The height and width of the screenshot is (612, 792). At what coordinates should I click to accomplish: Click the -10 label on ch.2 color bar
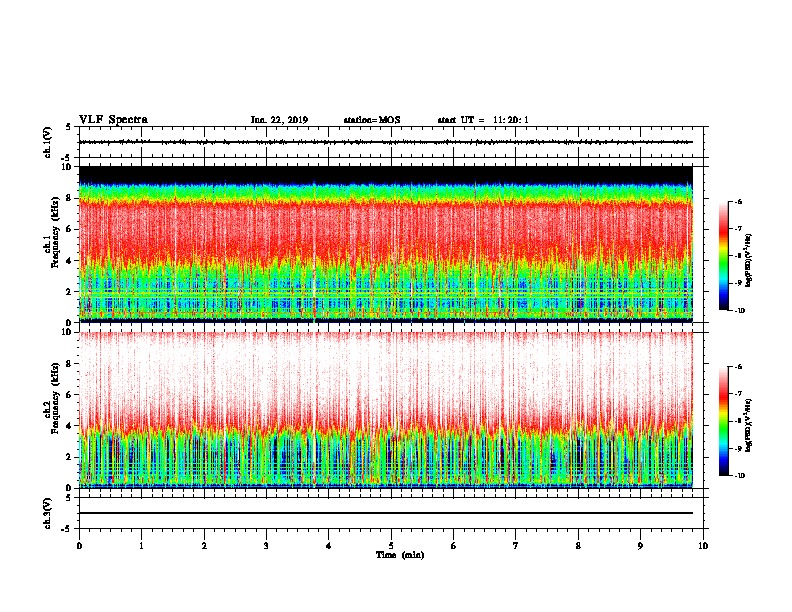(739, 476)
